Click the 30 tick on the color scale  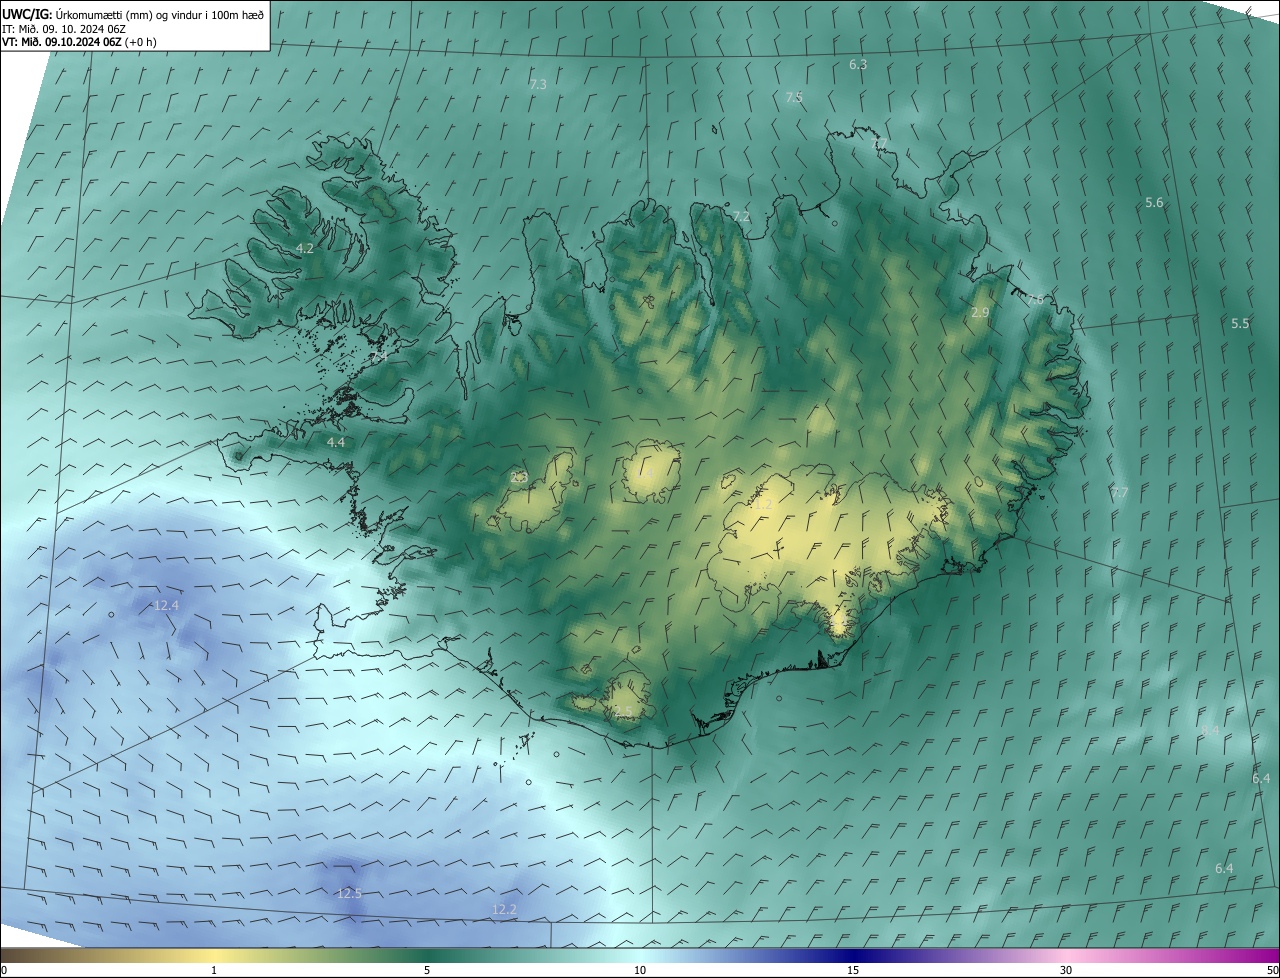[1066, 970]
